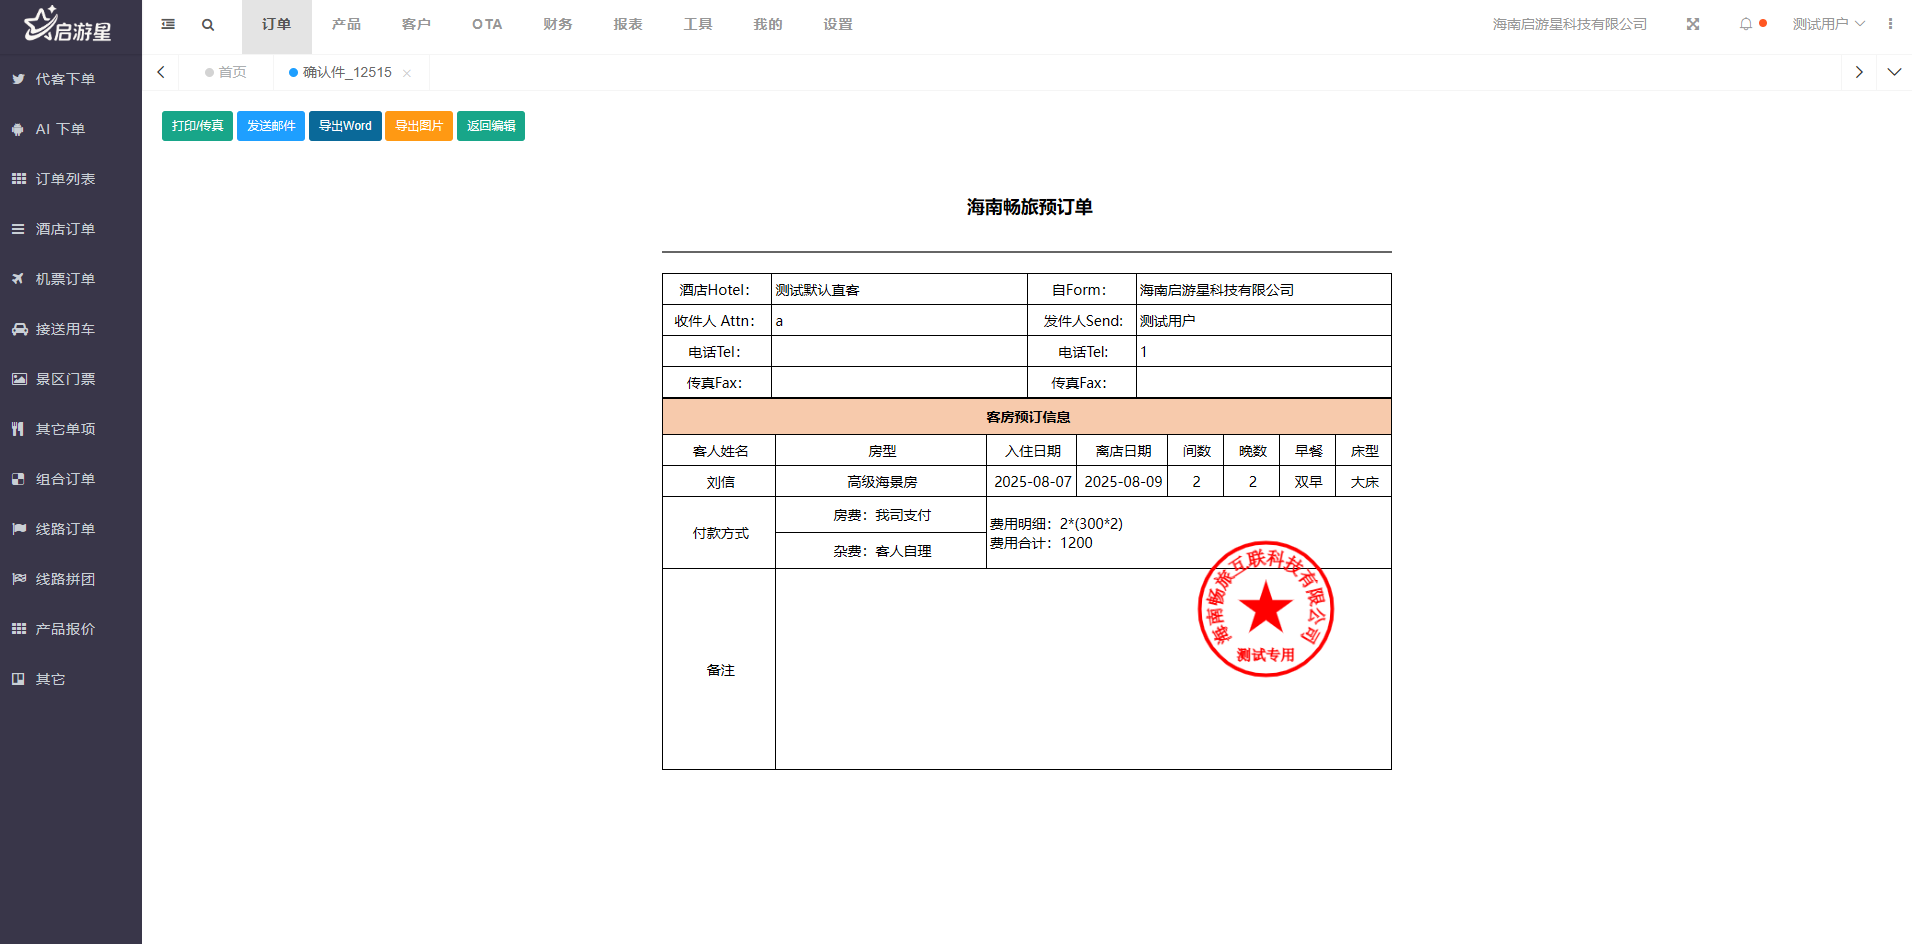Go to AI 下单 in sidebar

tap(60, 129)
